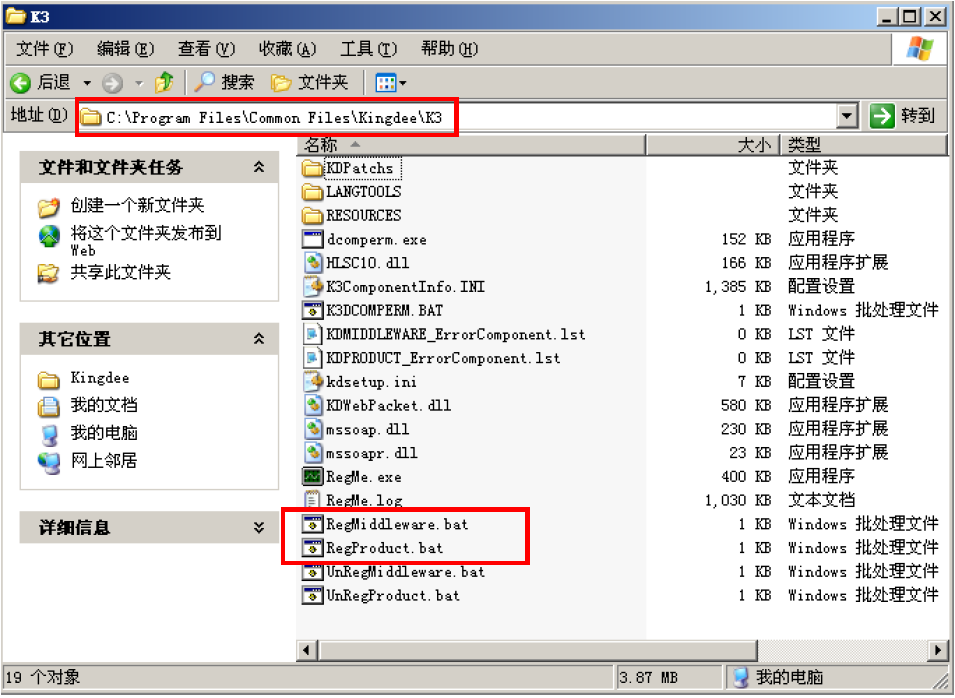The image size is (955, 698).
Task: Open 我的电脑 link in sidebar
Action: pos(104,433)
